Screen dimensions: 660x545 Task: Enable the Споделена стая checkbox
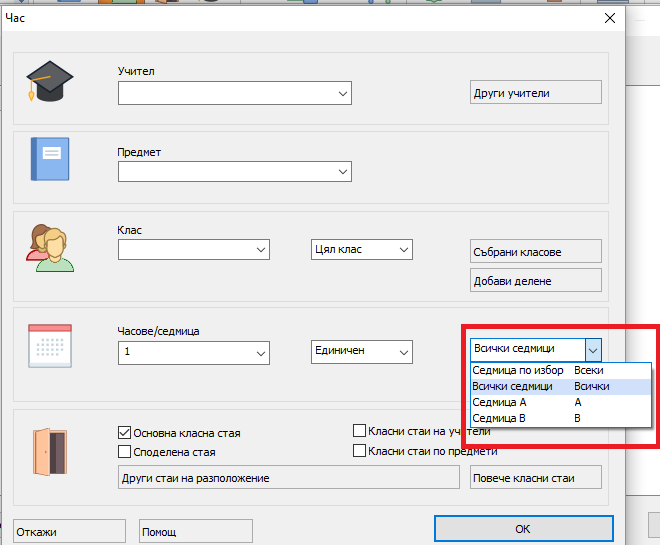pos(125,452)
